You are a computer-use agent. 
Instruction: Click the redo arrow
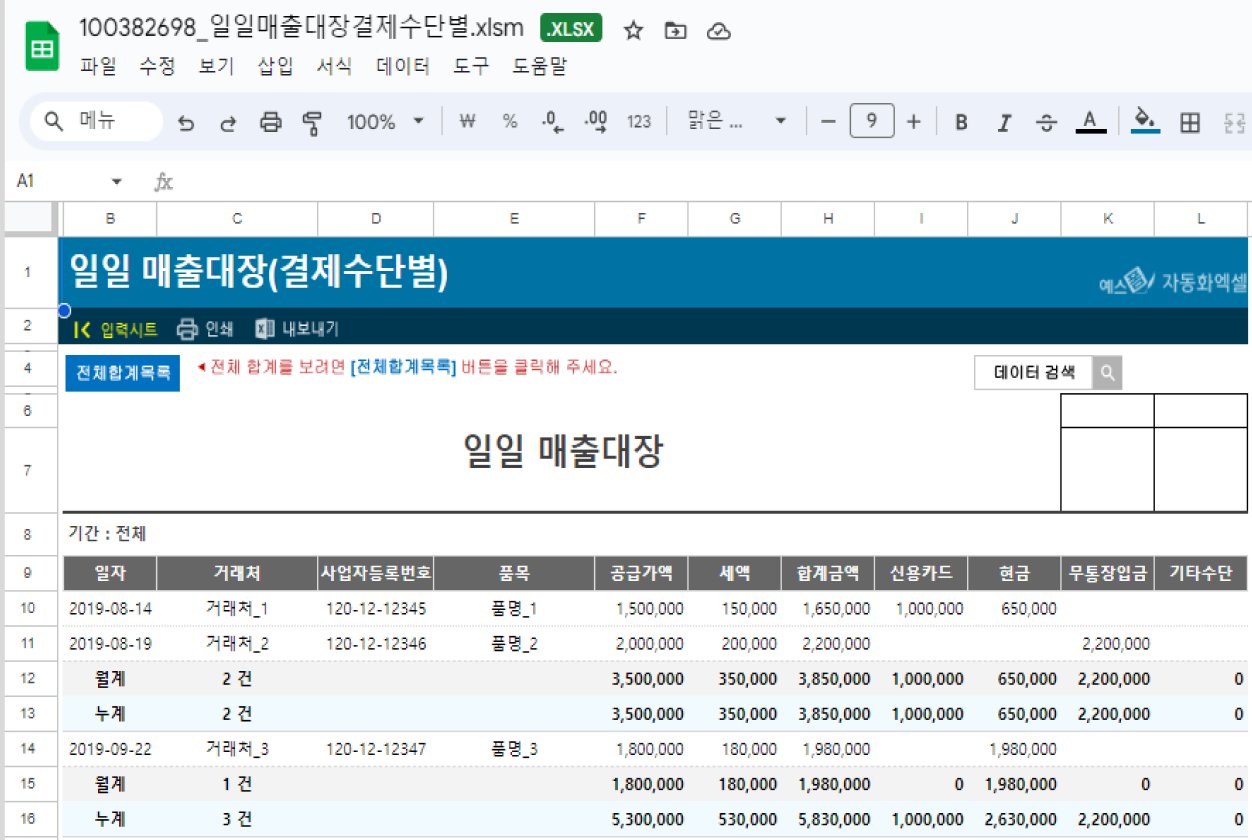click(x=228, y=123)
